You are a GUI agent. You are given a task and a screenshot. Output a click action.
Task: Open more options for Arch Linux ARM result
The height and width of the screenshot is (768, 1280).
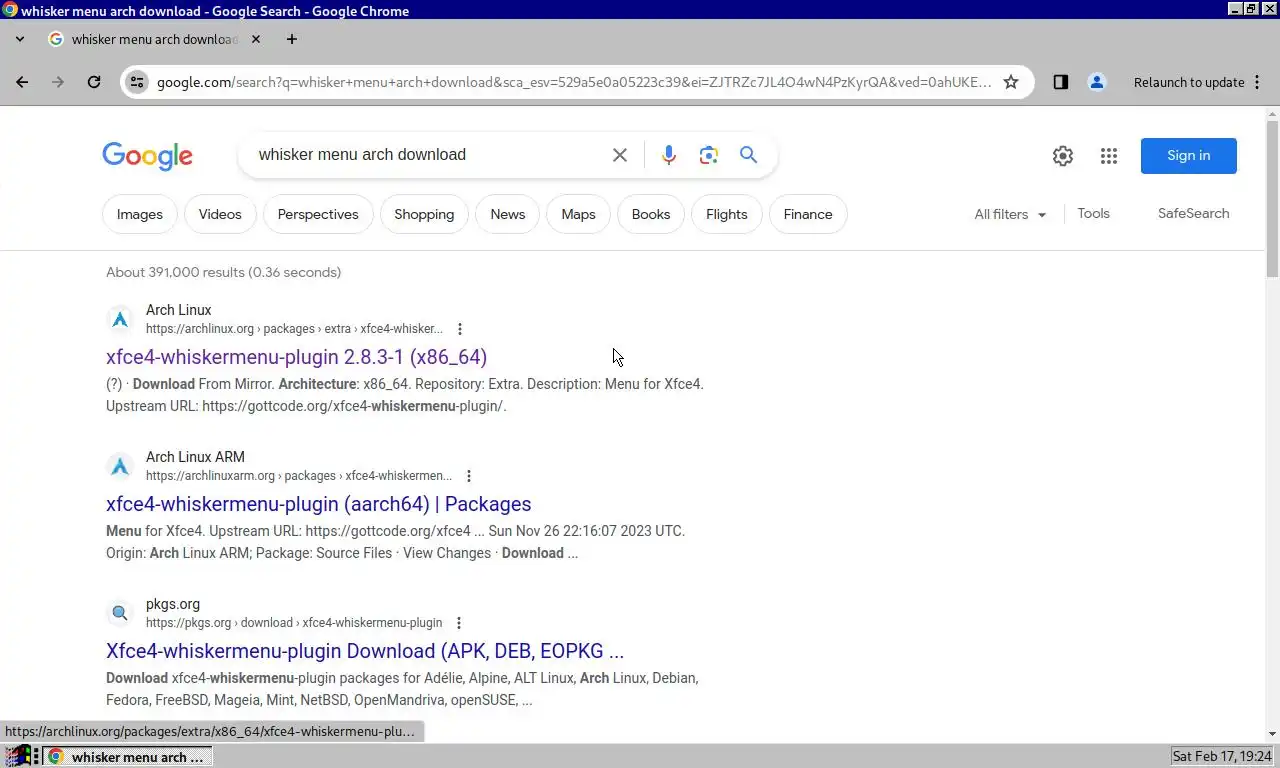pyautogui.click(x=469, y=476)
